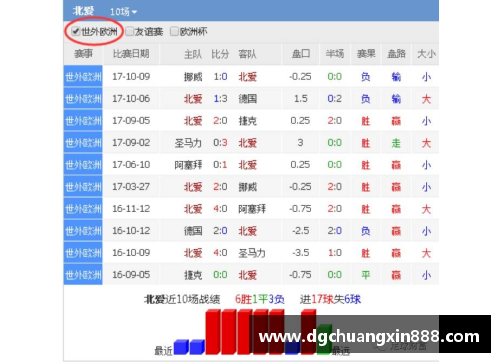500x362 pixels.
Task: Tick the 欧洲杯 checkbox
Action: coord(174,32)
